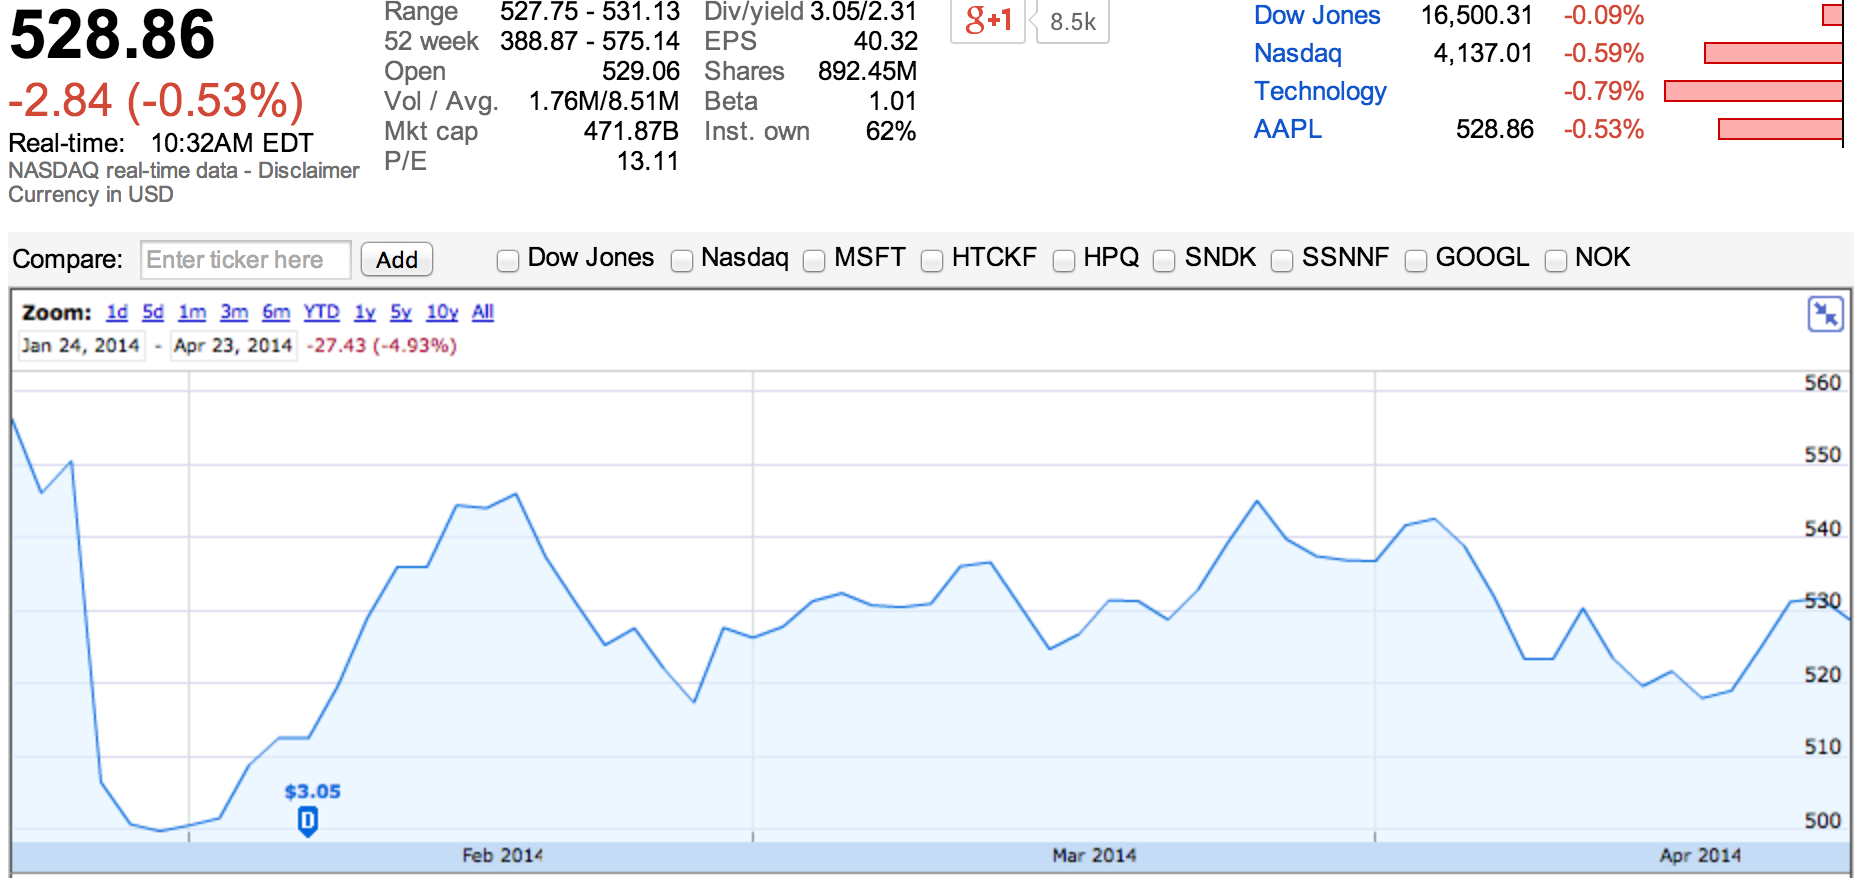This screenshot has width=1858, height=878.
Task: Click the 892.45M shares value
Action: pyautogui.click(x=867, y=71)
